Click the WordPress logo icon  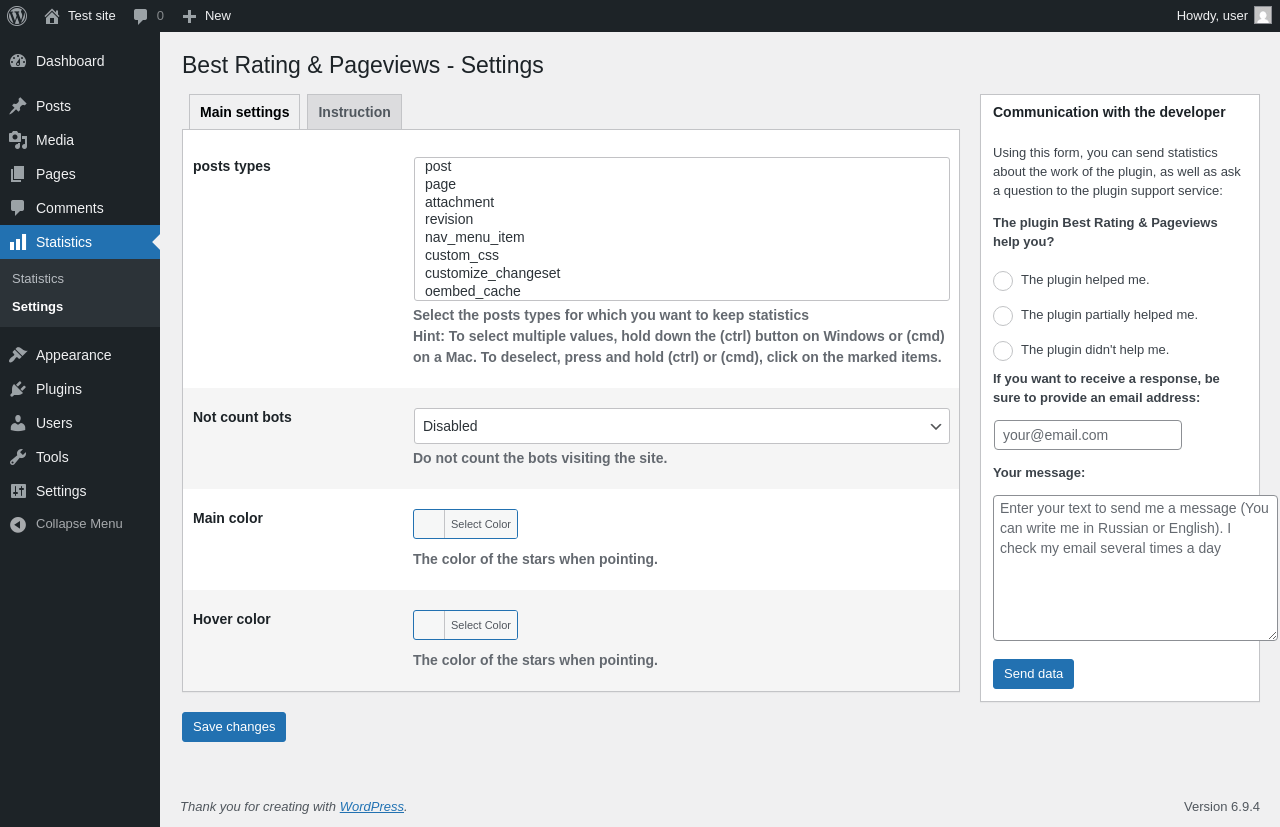click(17, 16)
